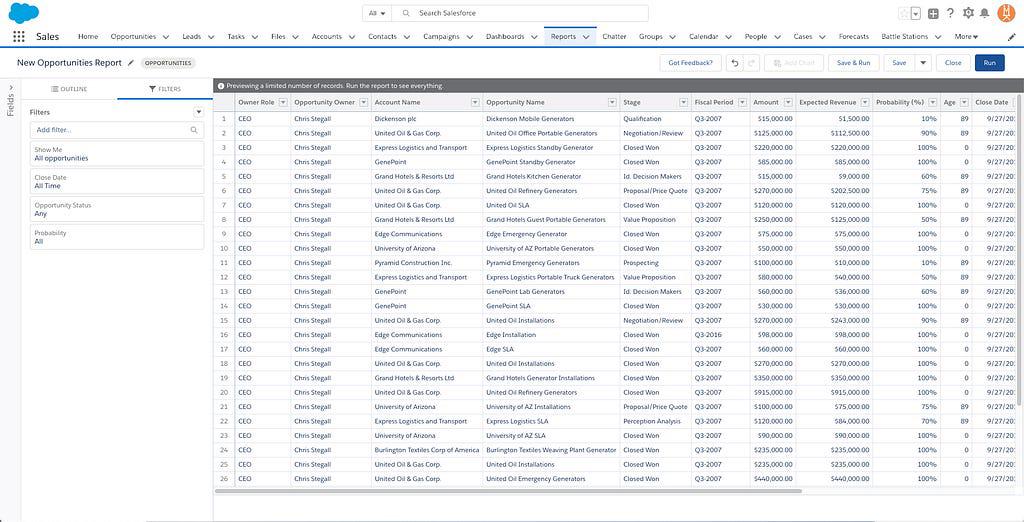Viewport: 1024px width, 522px height.
Task: Click the pencil icon to edit the nav bar
Action: click(1011, 37)
